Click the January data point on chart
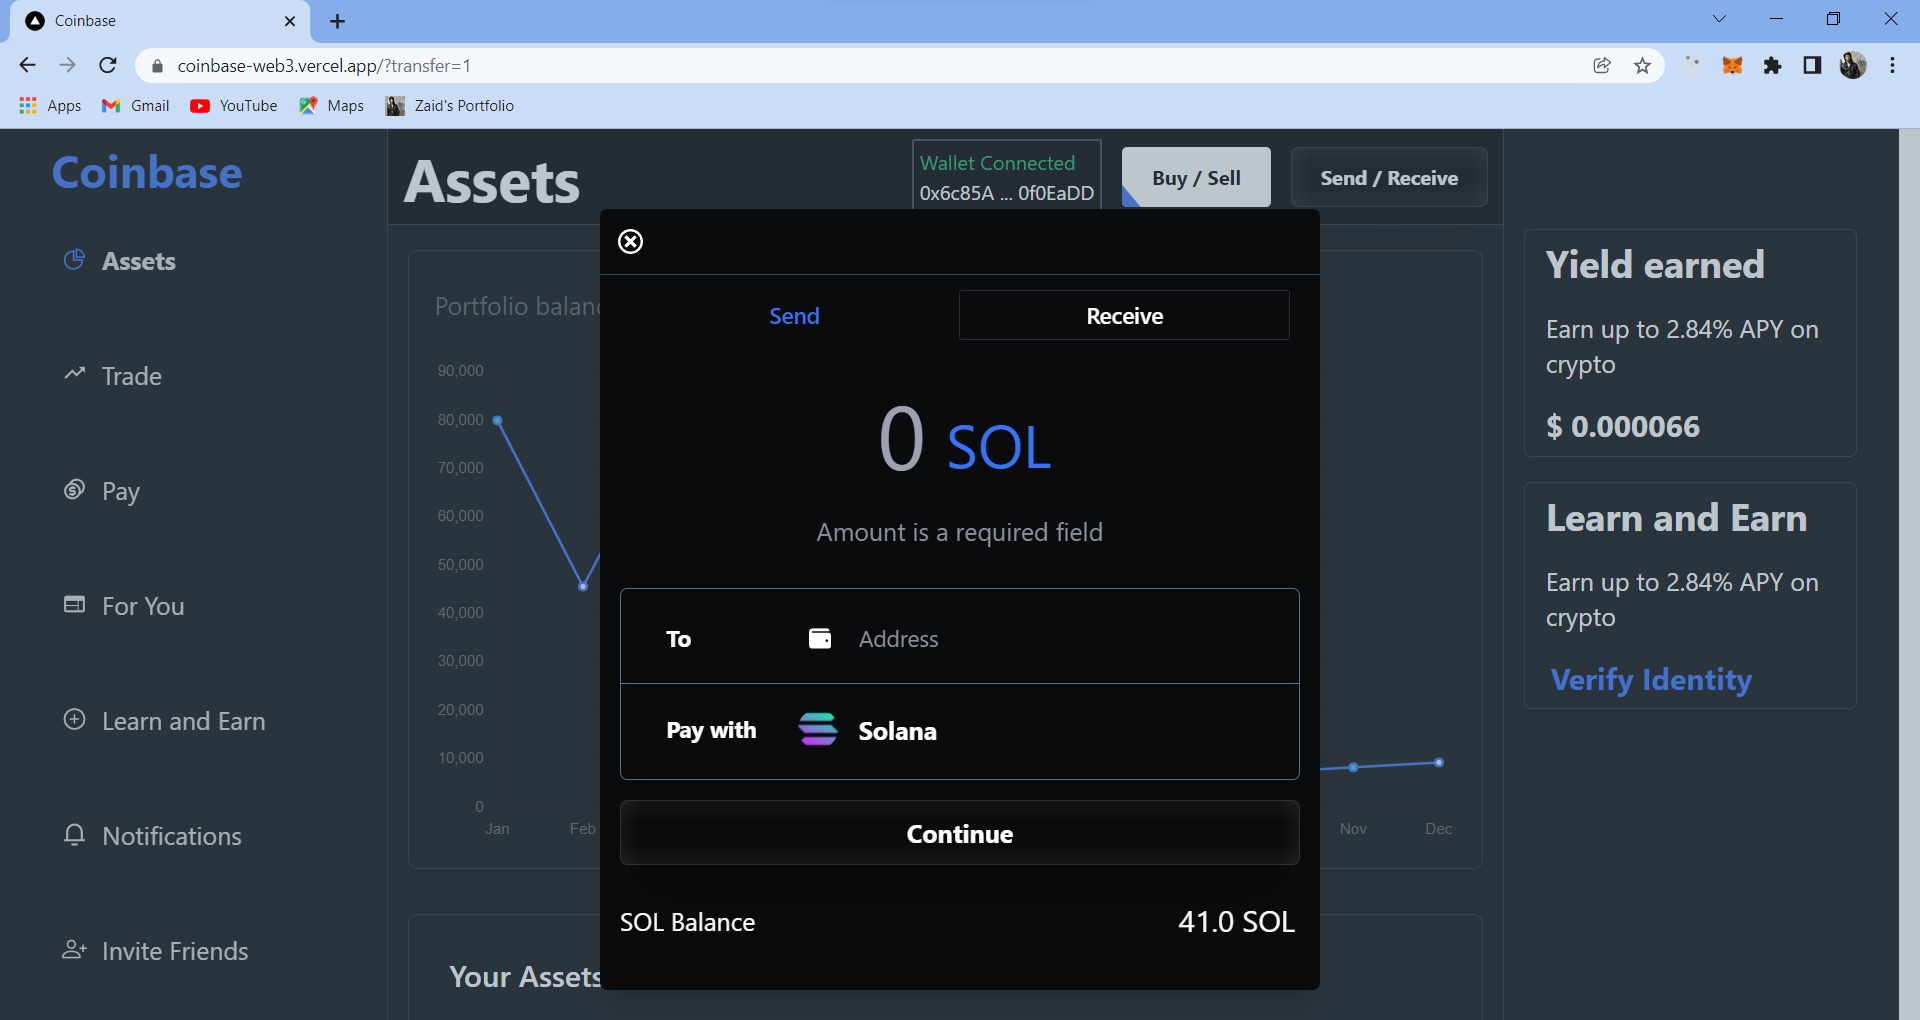The image size is (1920, 1020). [x=497, y=420]
